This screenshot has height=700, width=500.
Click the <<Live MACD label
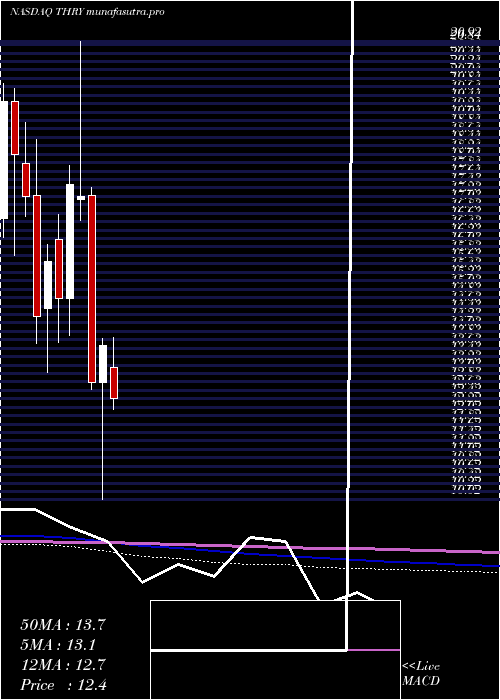pyautogui.click(x=421, y=674)
